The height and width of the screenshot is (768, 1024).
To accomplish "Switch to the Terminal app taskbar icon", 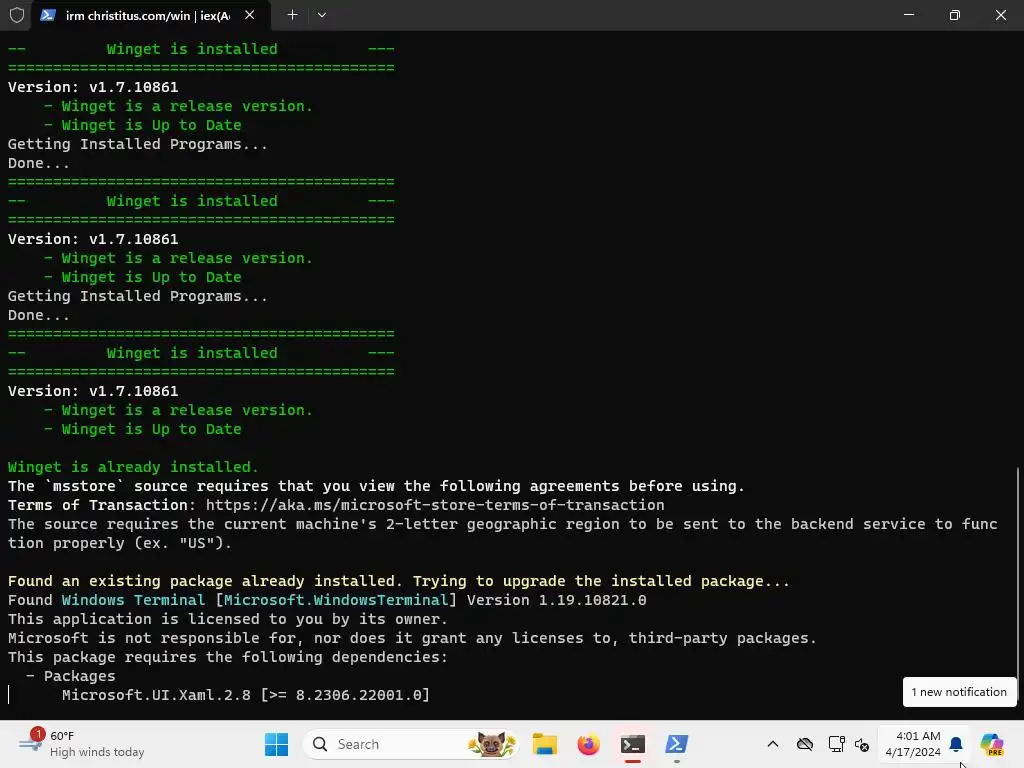I will tap(632, 744).
